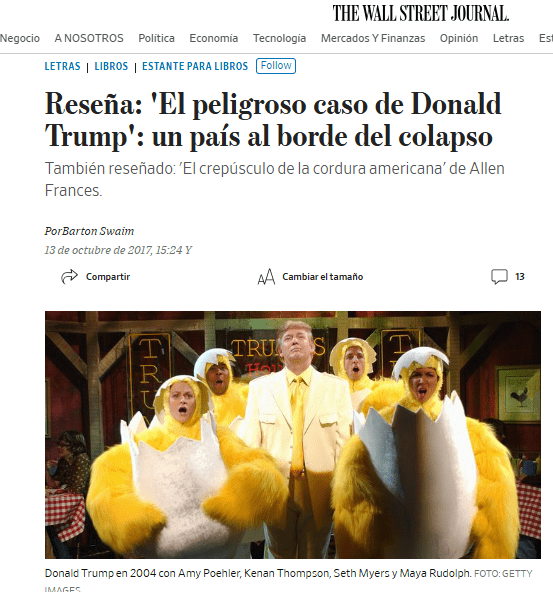Open Mercados Y Finanzas section
The height and width of the screenshot is (592, 553).
(x=373, y=38)
